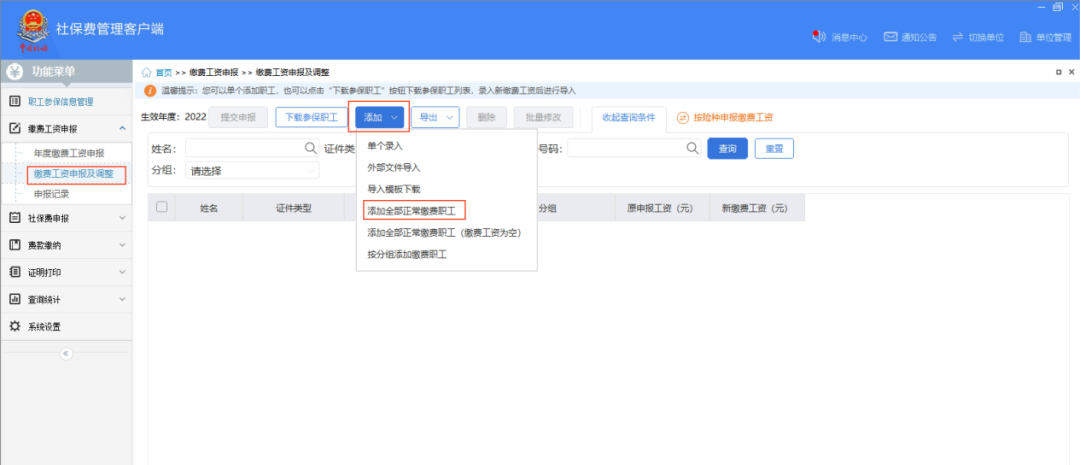
Task: Expand the 查询统计 menu
Action: [122, 299]
